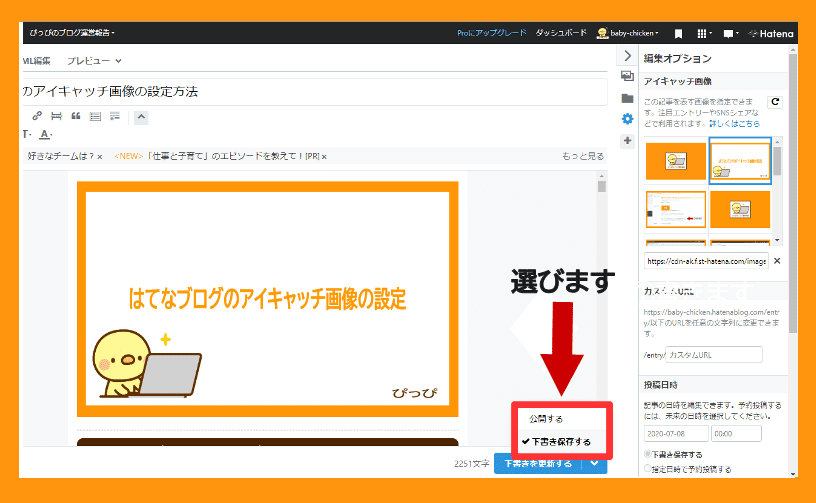
Task: Open the photo insertion sidebar icon
Action: 628,76
